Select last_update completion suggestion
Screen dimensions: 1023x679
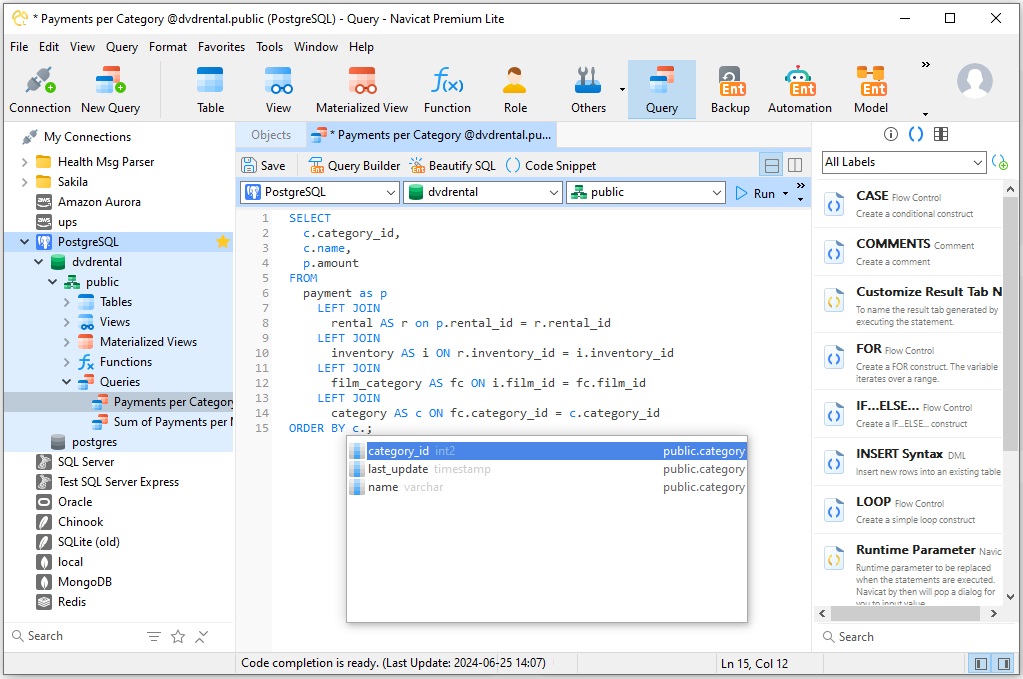point(547,470)
